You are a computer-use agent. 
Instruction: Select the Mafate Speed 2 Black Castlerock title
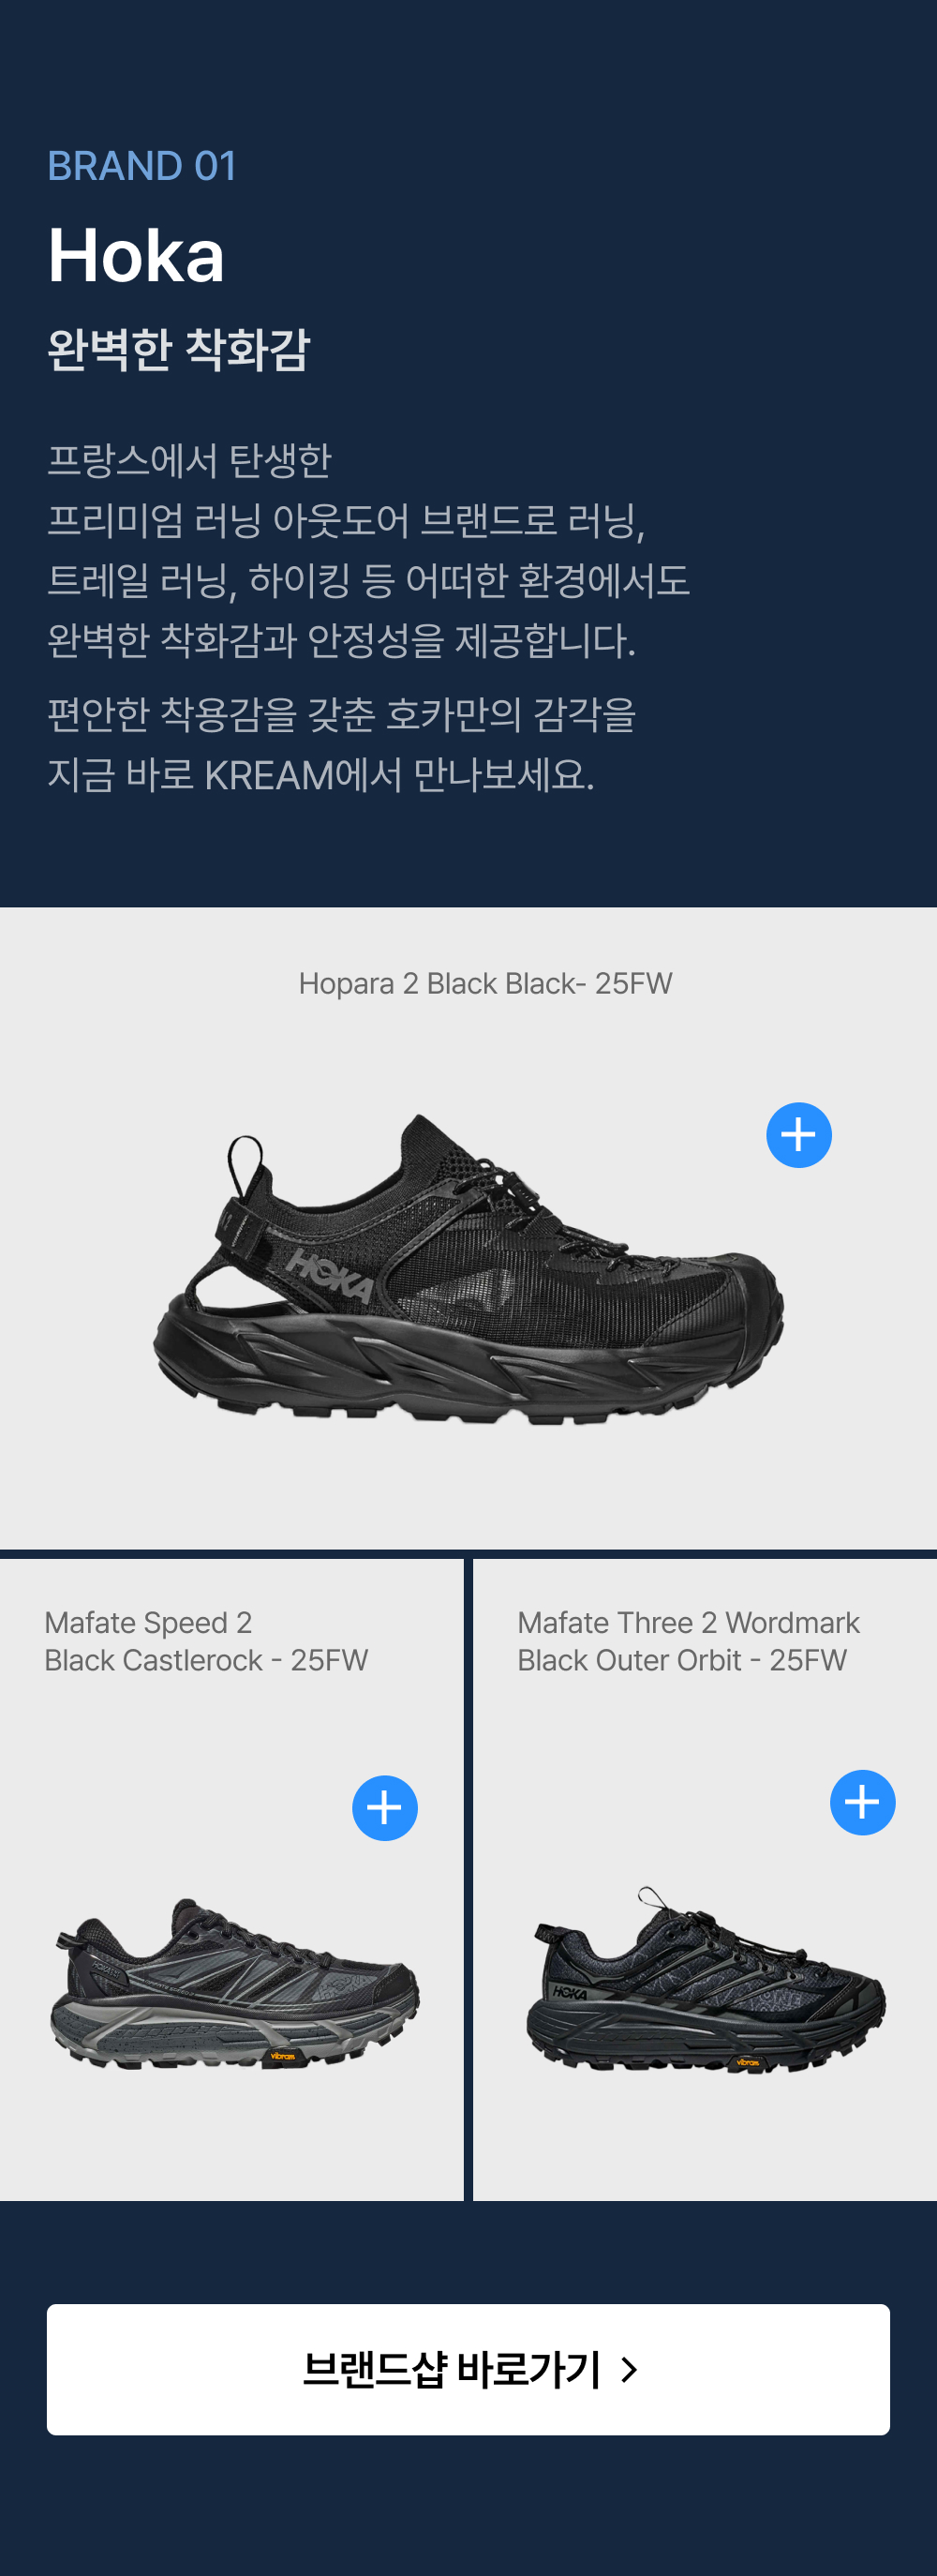point(206,1641)
